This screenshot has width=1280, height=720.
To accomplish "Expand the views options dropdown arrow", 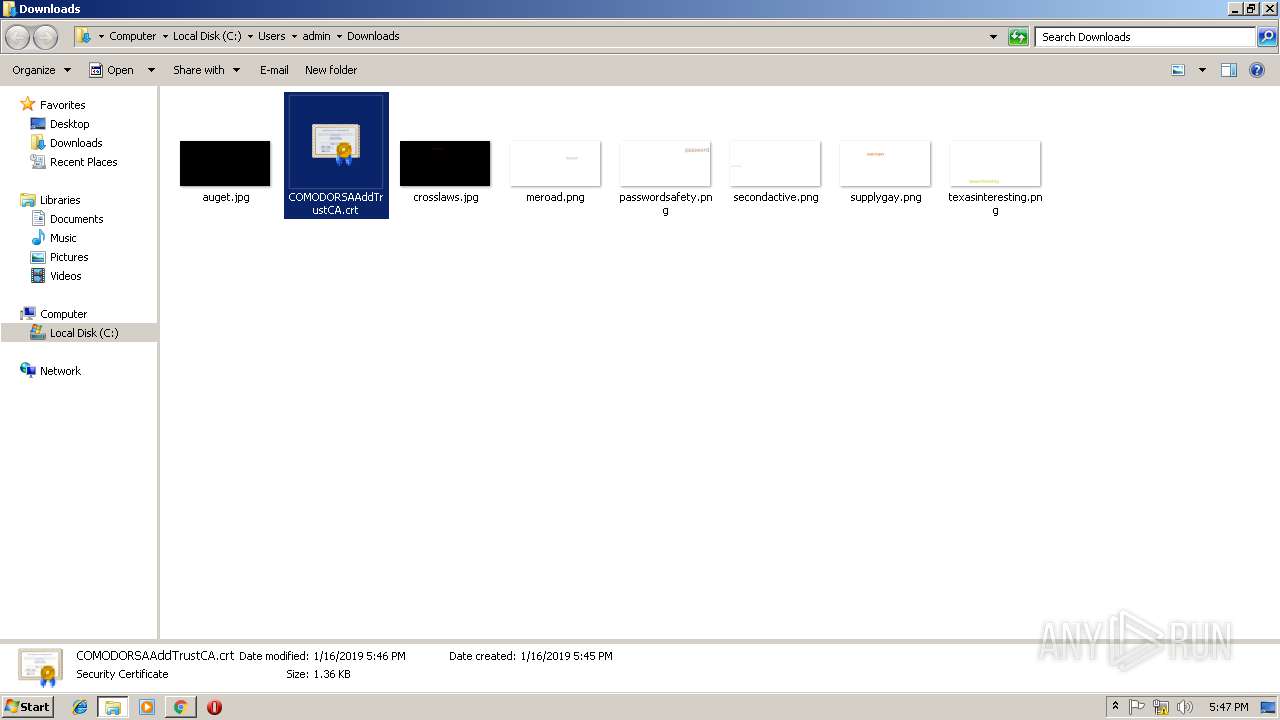I will 1202,70.
